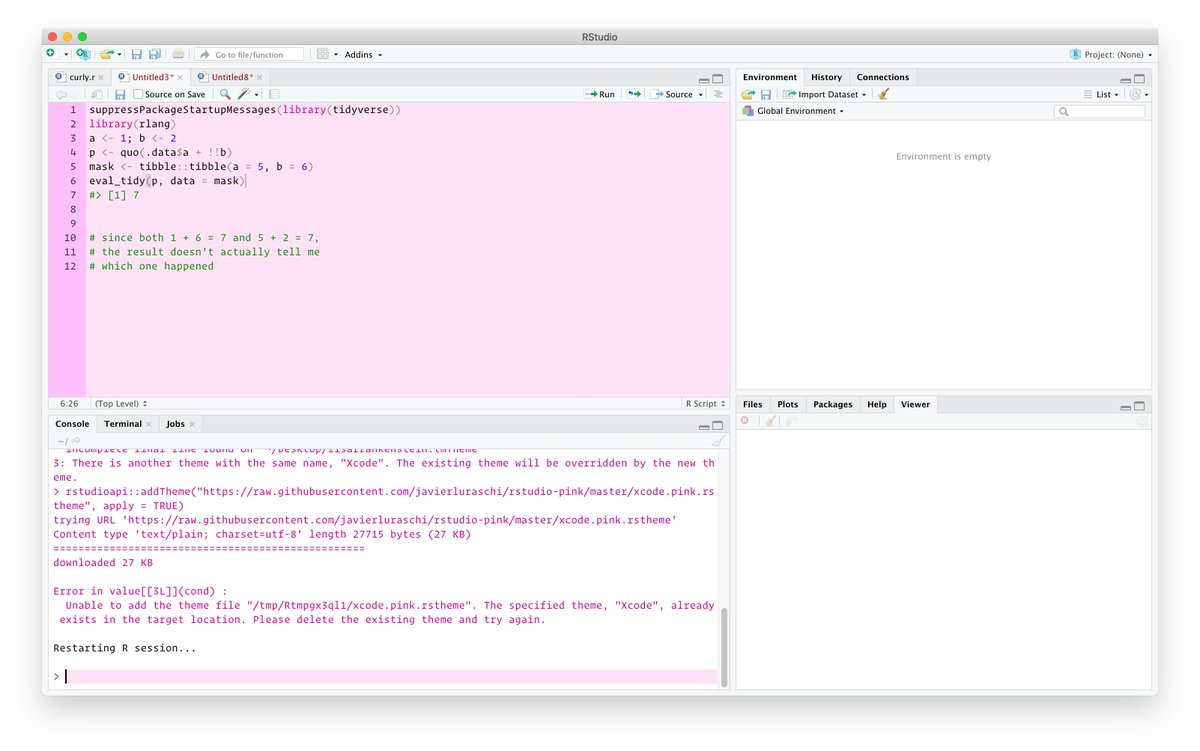Expand the Source options dropdown arrow
The width and height of the screenshot is (1200, 751).
tap(701, 94)
